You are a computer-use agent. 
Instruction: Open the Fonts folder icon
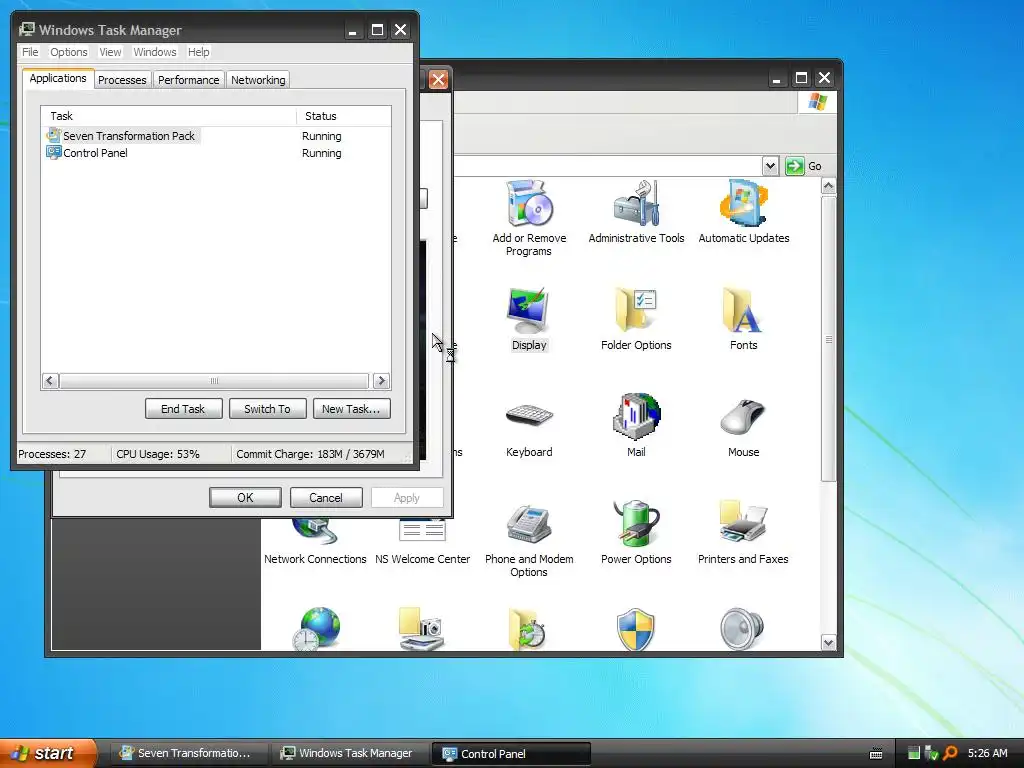click(x=743, y=310)
